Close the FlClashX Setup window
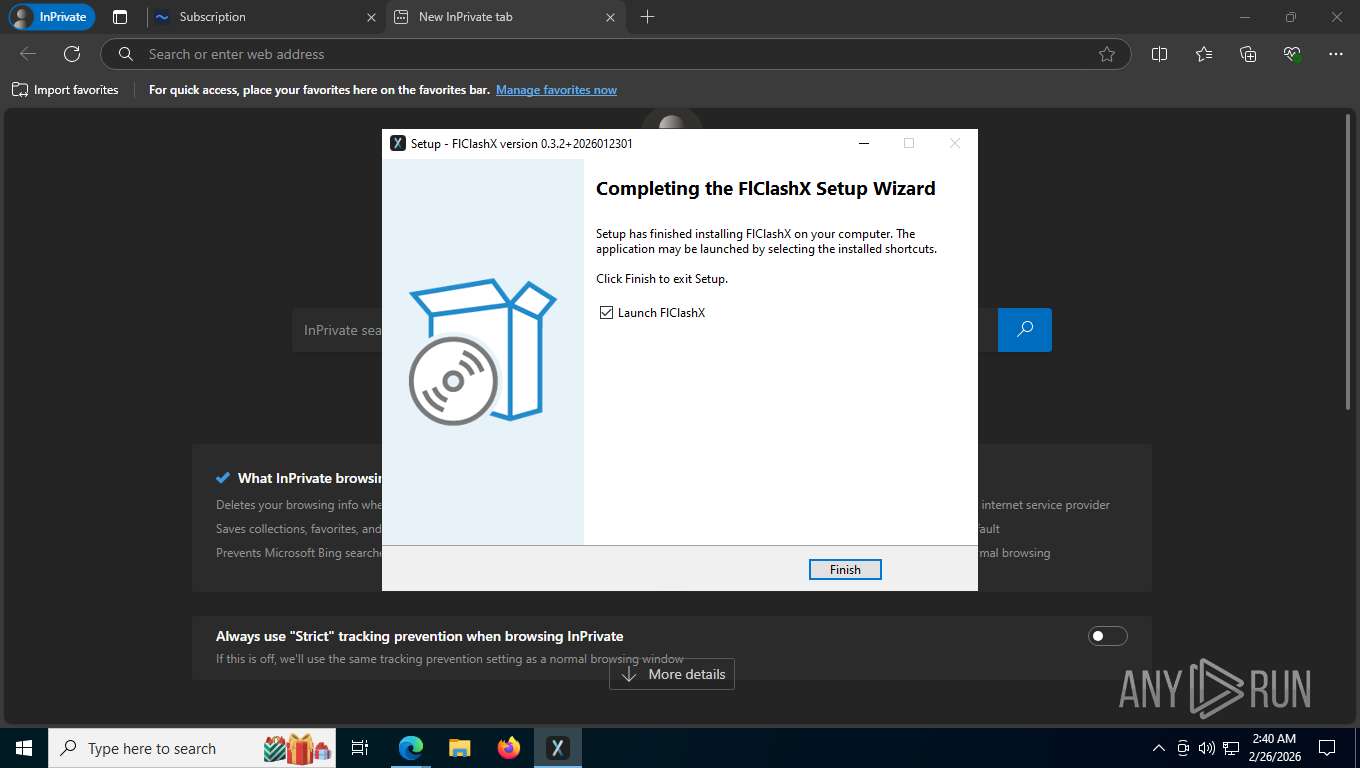Screen dimensions: 1360x768 click(954, 143)
